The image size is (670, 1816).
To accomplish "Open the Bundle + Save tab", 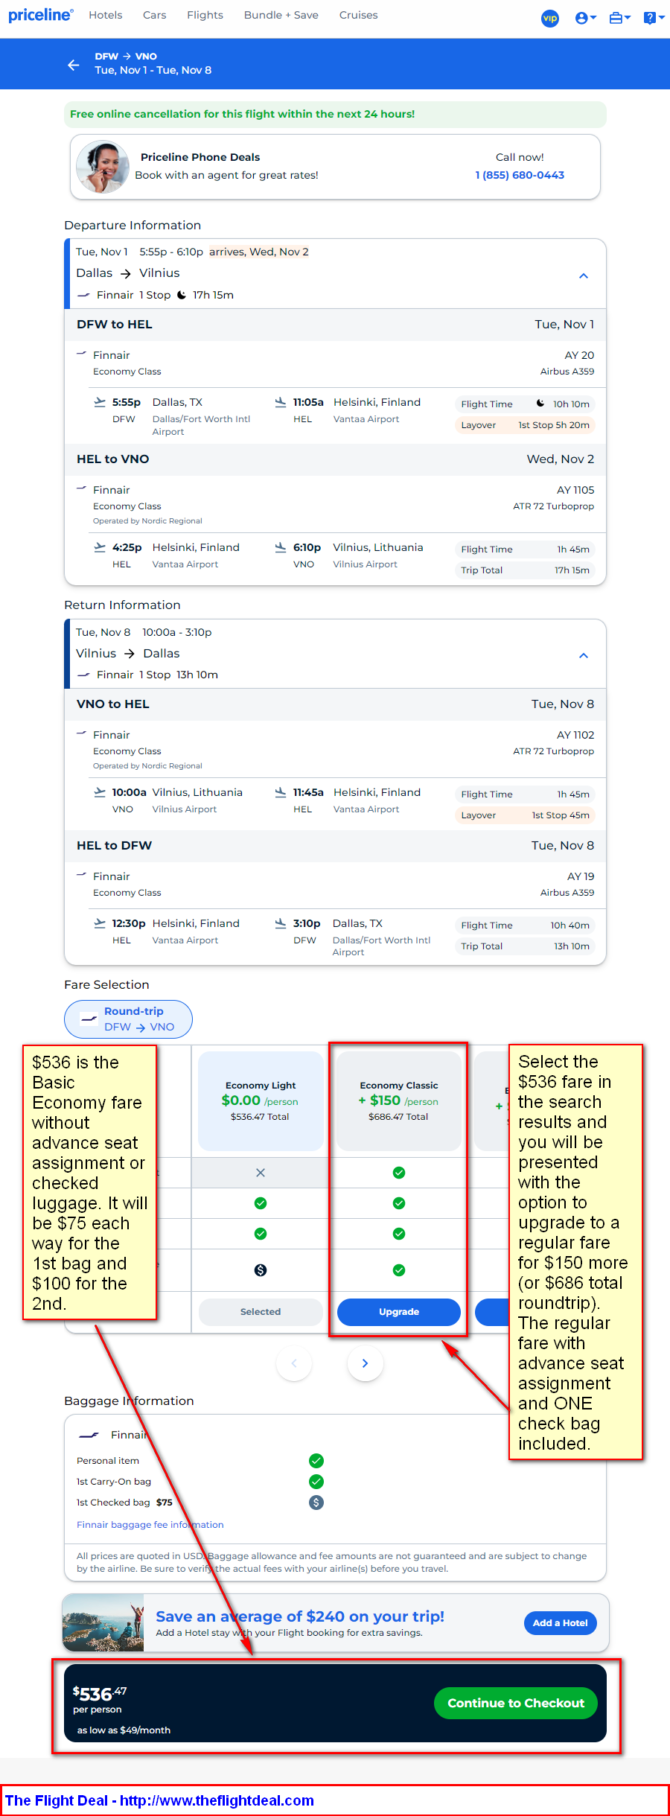I will coord(281,15).
